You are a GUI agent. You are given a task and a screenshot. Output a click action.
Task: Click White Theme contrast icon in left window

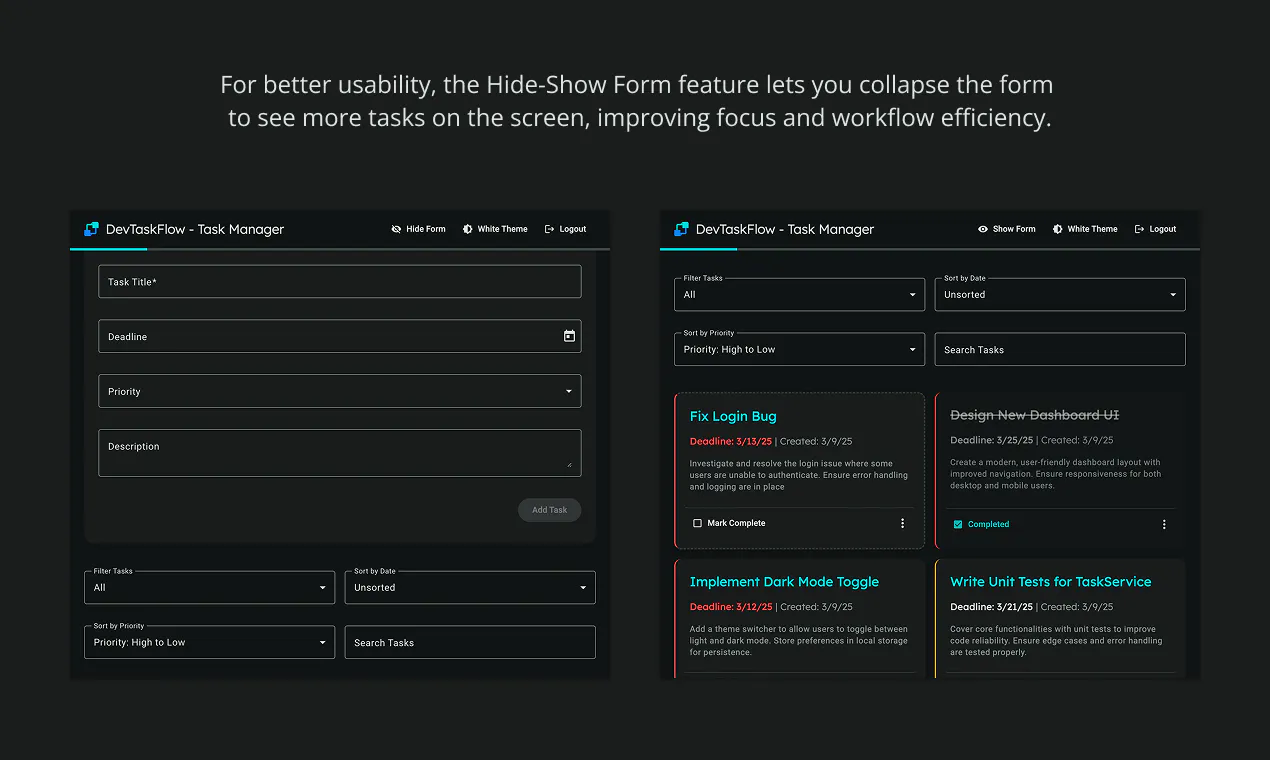click(468, 229)
